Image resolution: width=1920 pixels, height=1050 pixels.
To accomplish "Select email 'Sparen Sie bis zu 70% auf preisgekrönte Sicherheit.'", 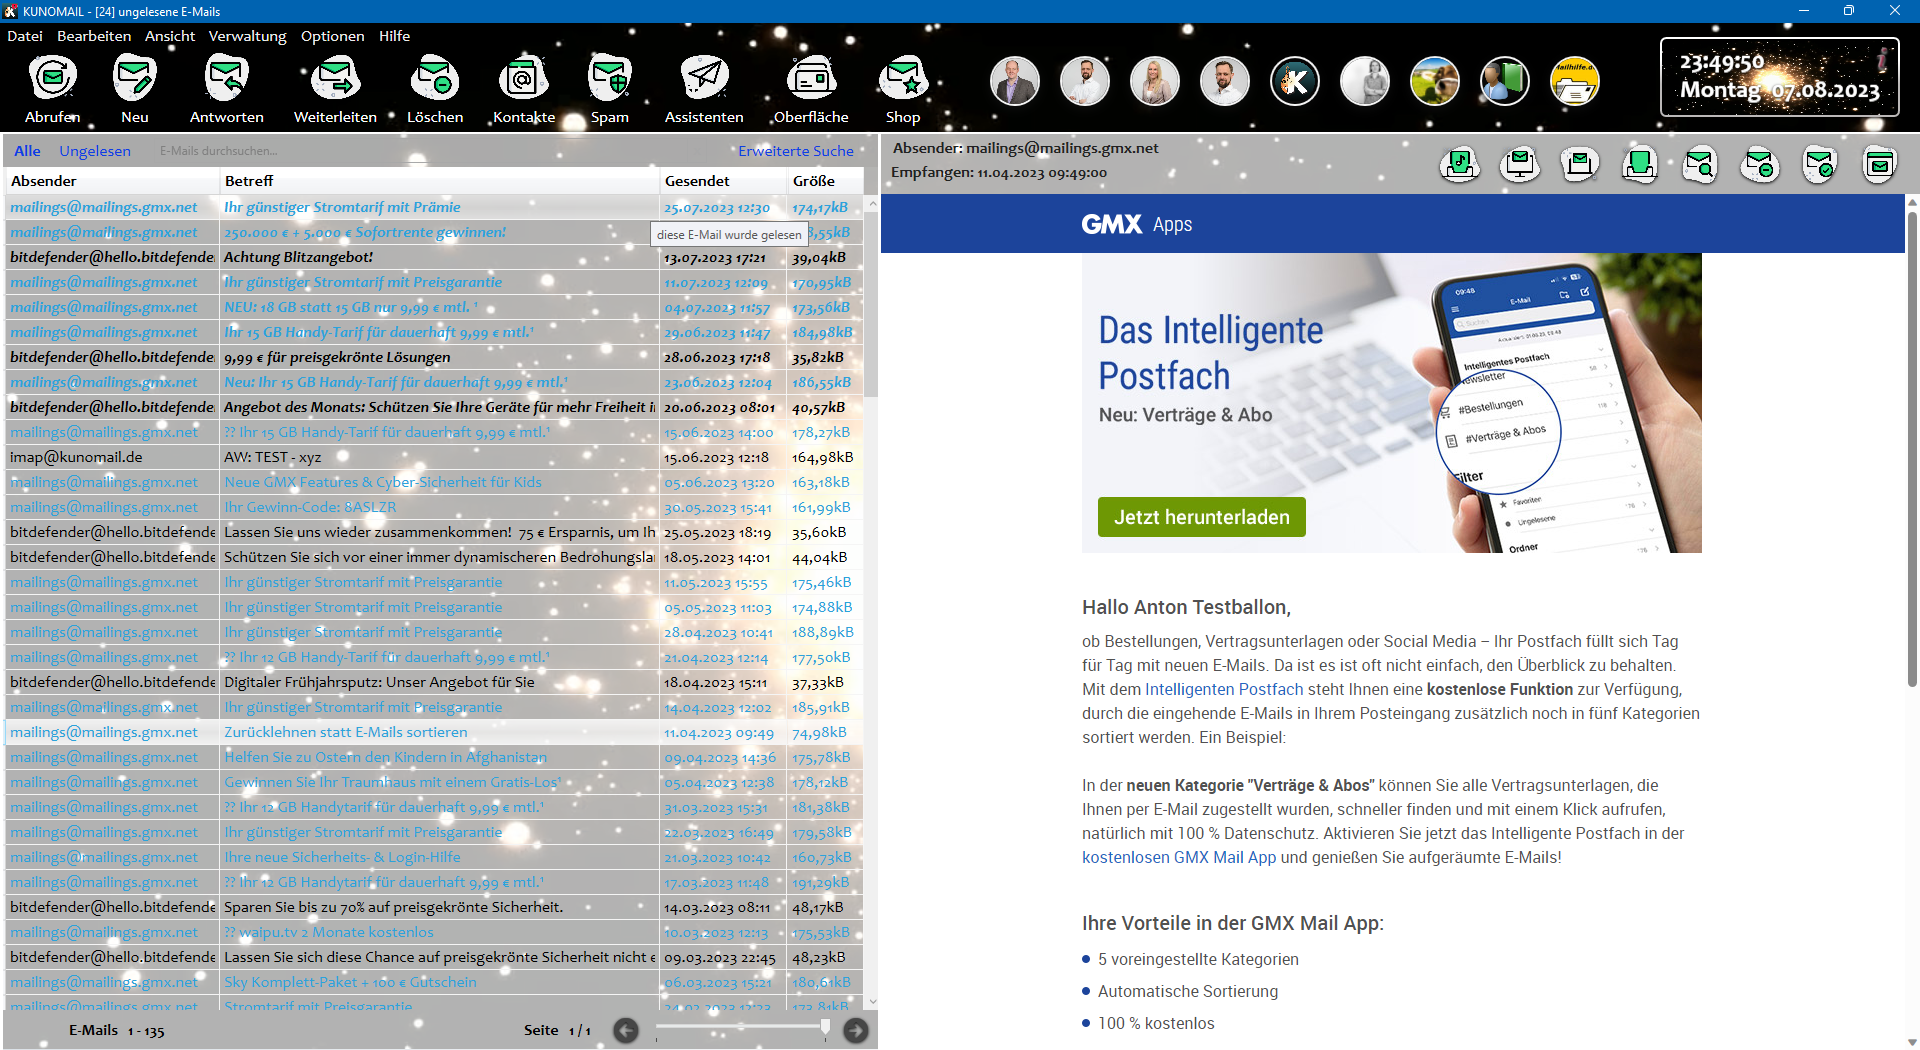I will coord(434,907).
